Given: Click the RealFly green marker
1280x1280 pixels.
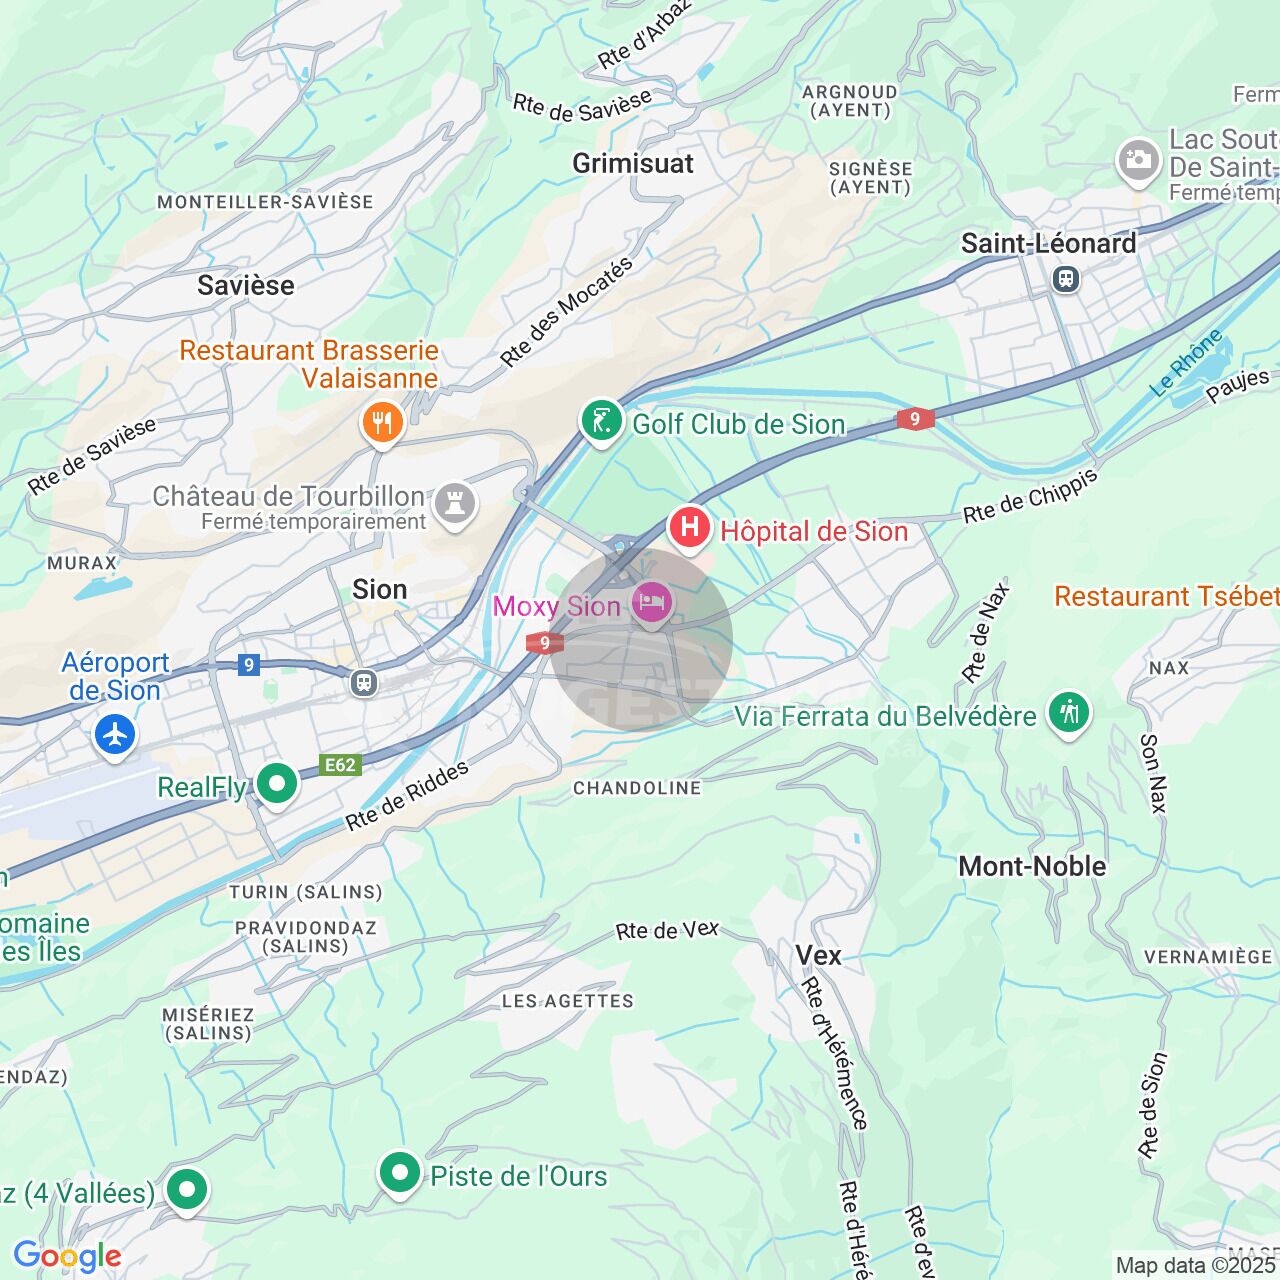Looking at the screenshot, I should click(x=277, y=784).
